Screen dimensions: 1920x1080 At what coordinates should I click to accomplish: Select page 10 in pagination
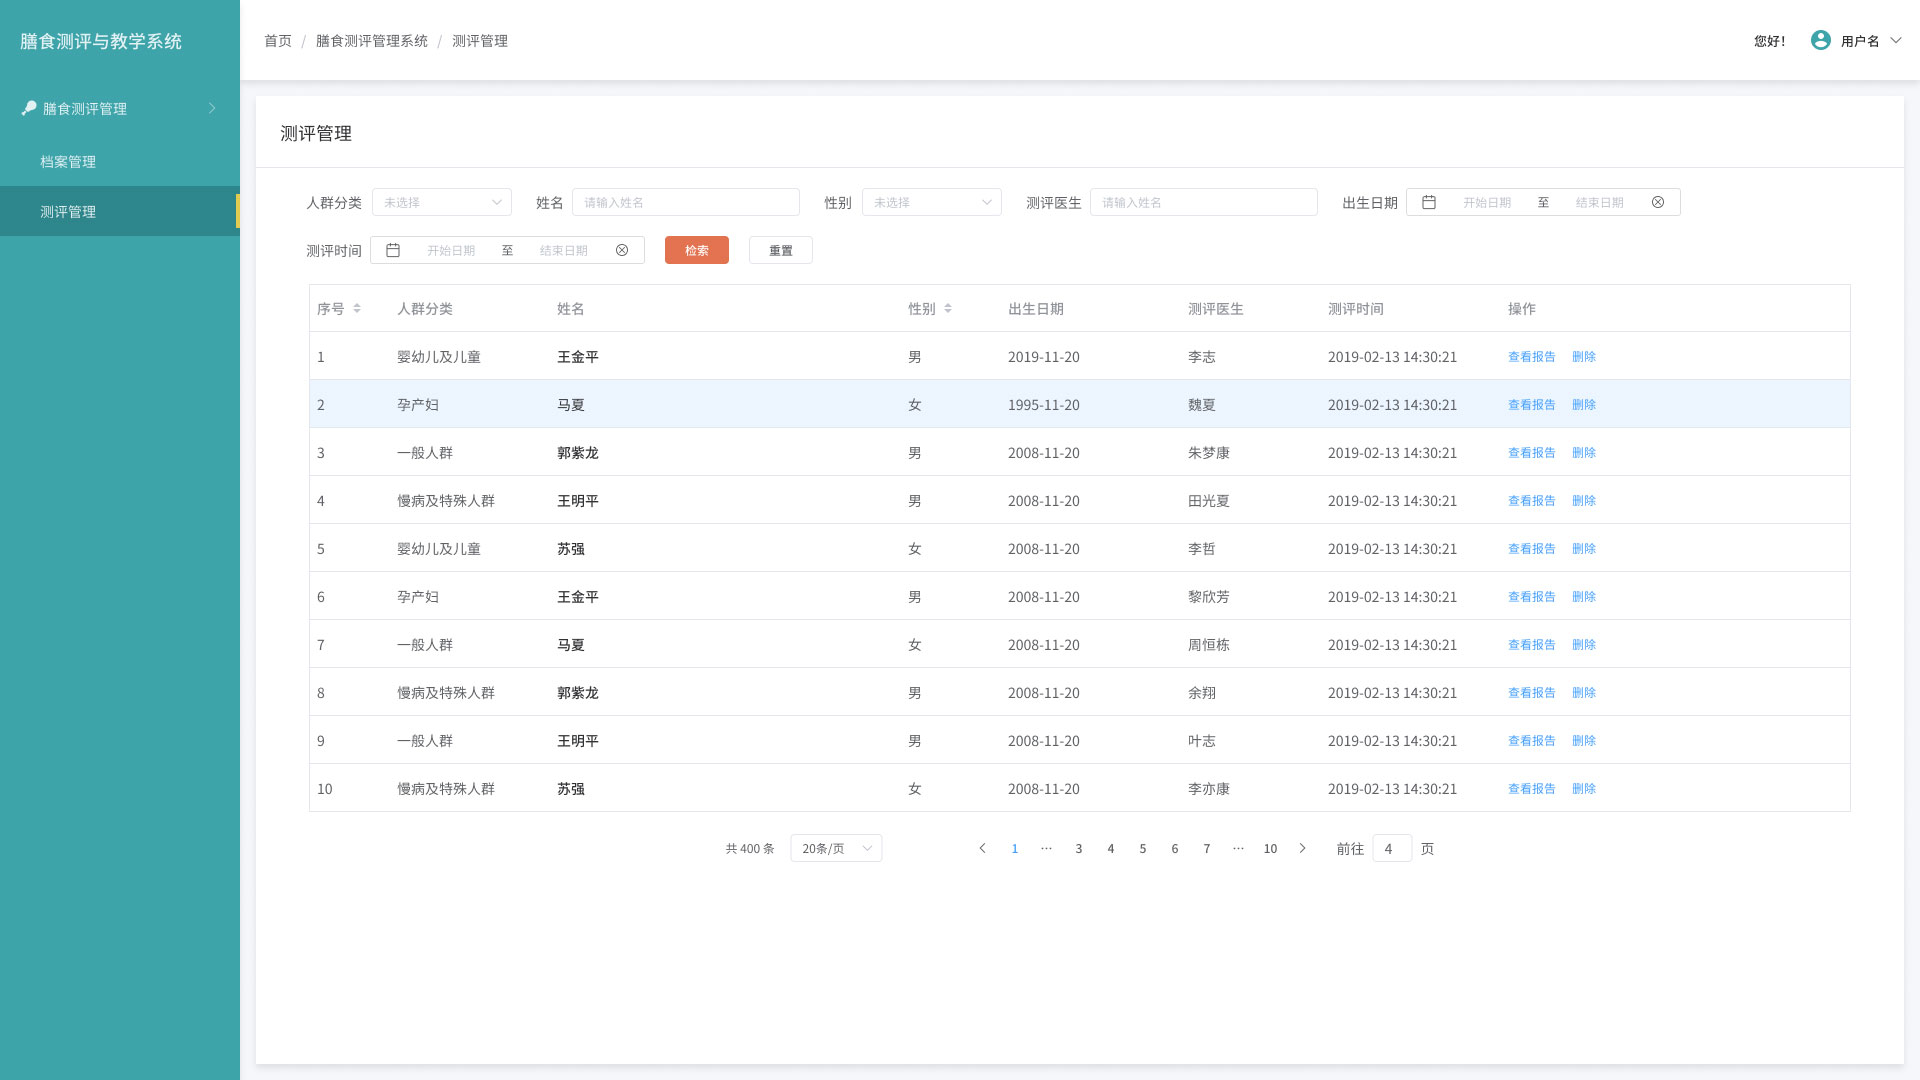click(x=1270, y=848)
